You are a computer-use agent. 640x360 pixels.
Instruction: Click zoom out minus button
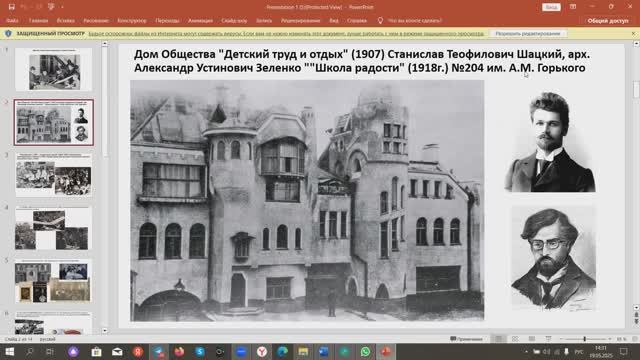click(561, 339)
